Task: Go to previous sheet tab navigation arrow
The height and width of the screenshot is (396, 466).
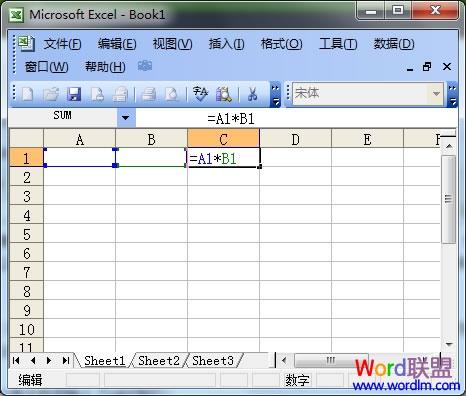Action: (x=33, y=360)
